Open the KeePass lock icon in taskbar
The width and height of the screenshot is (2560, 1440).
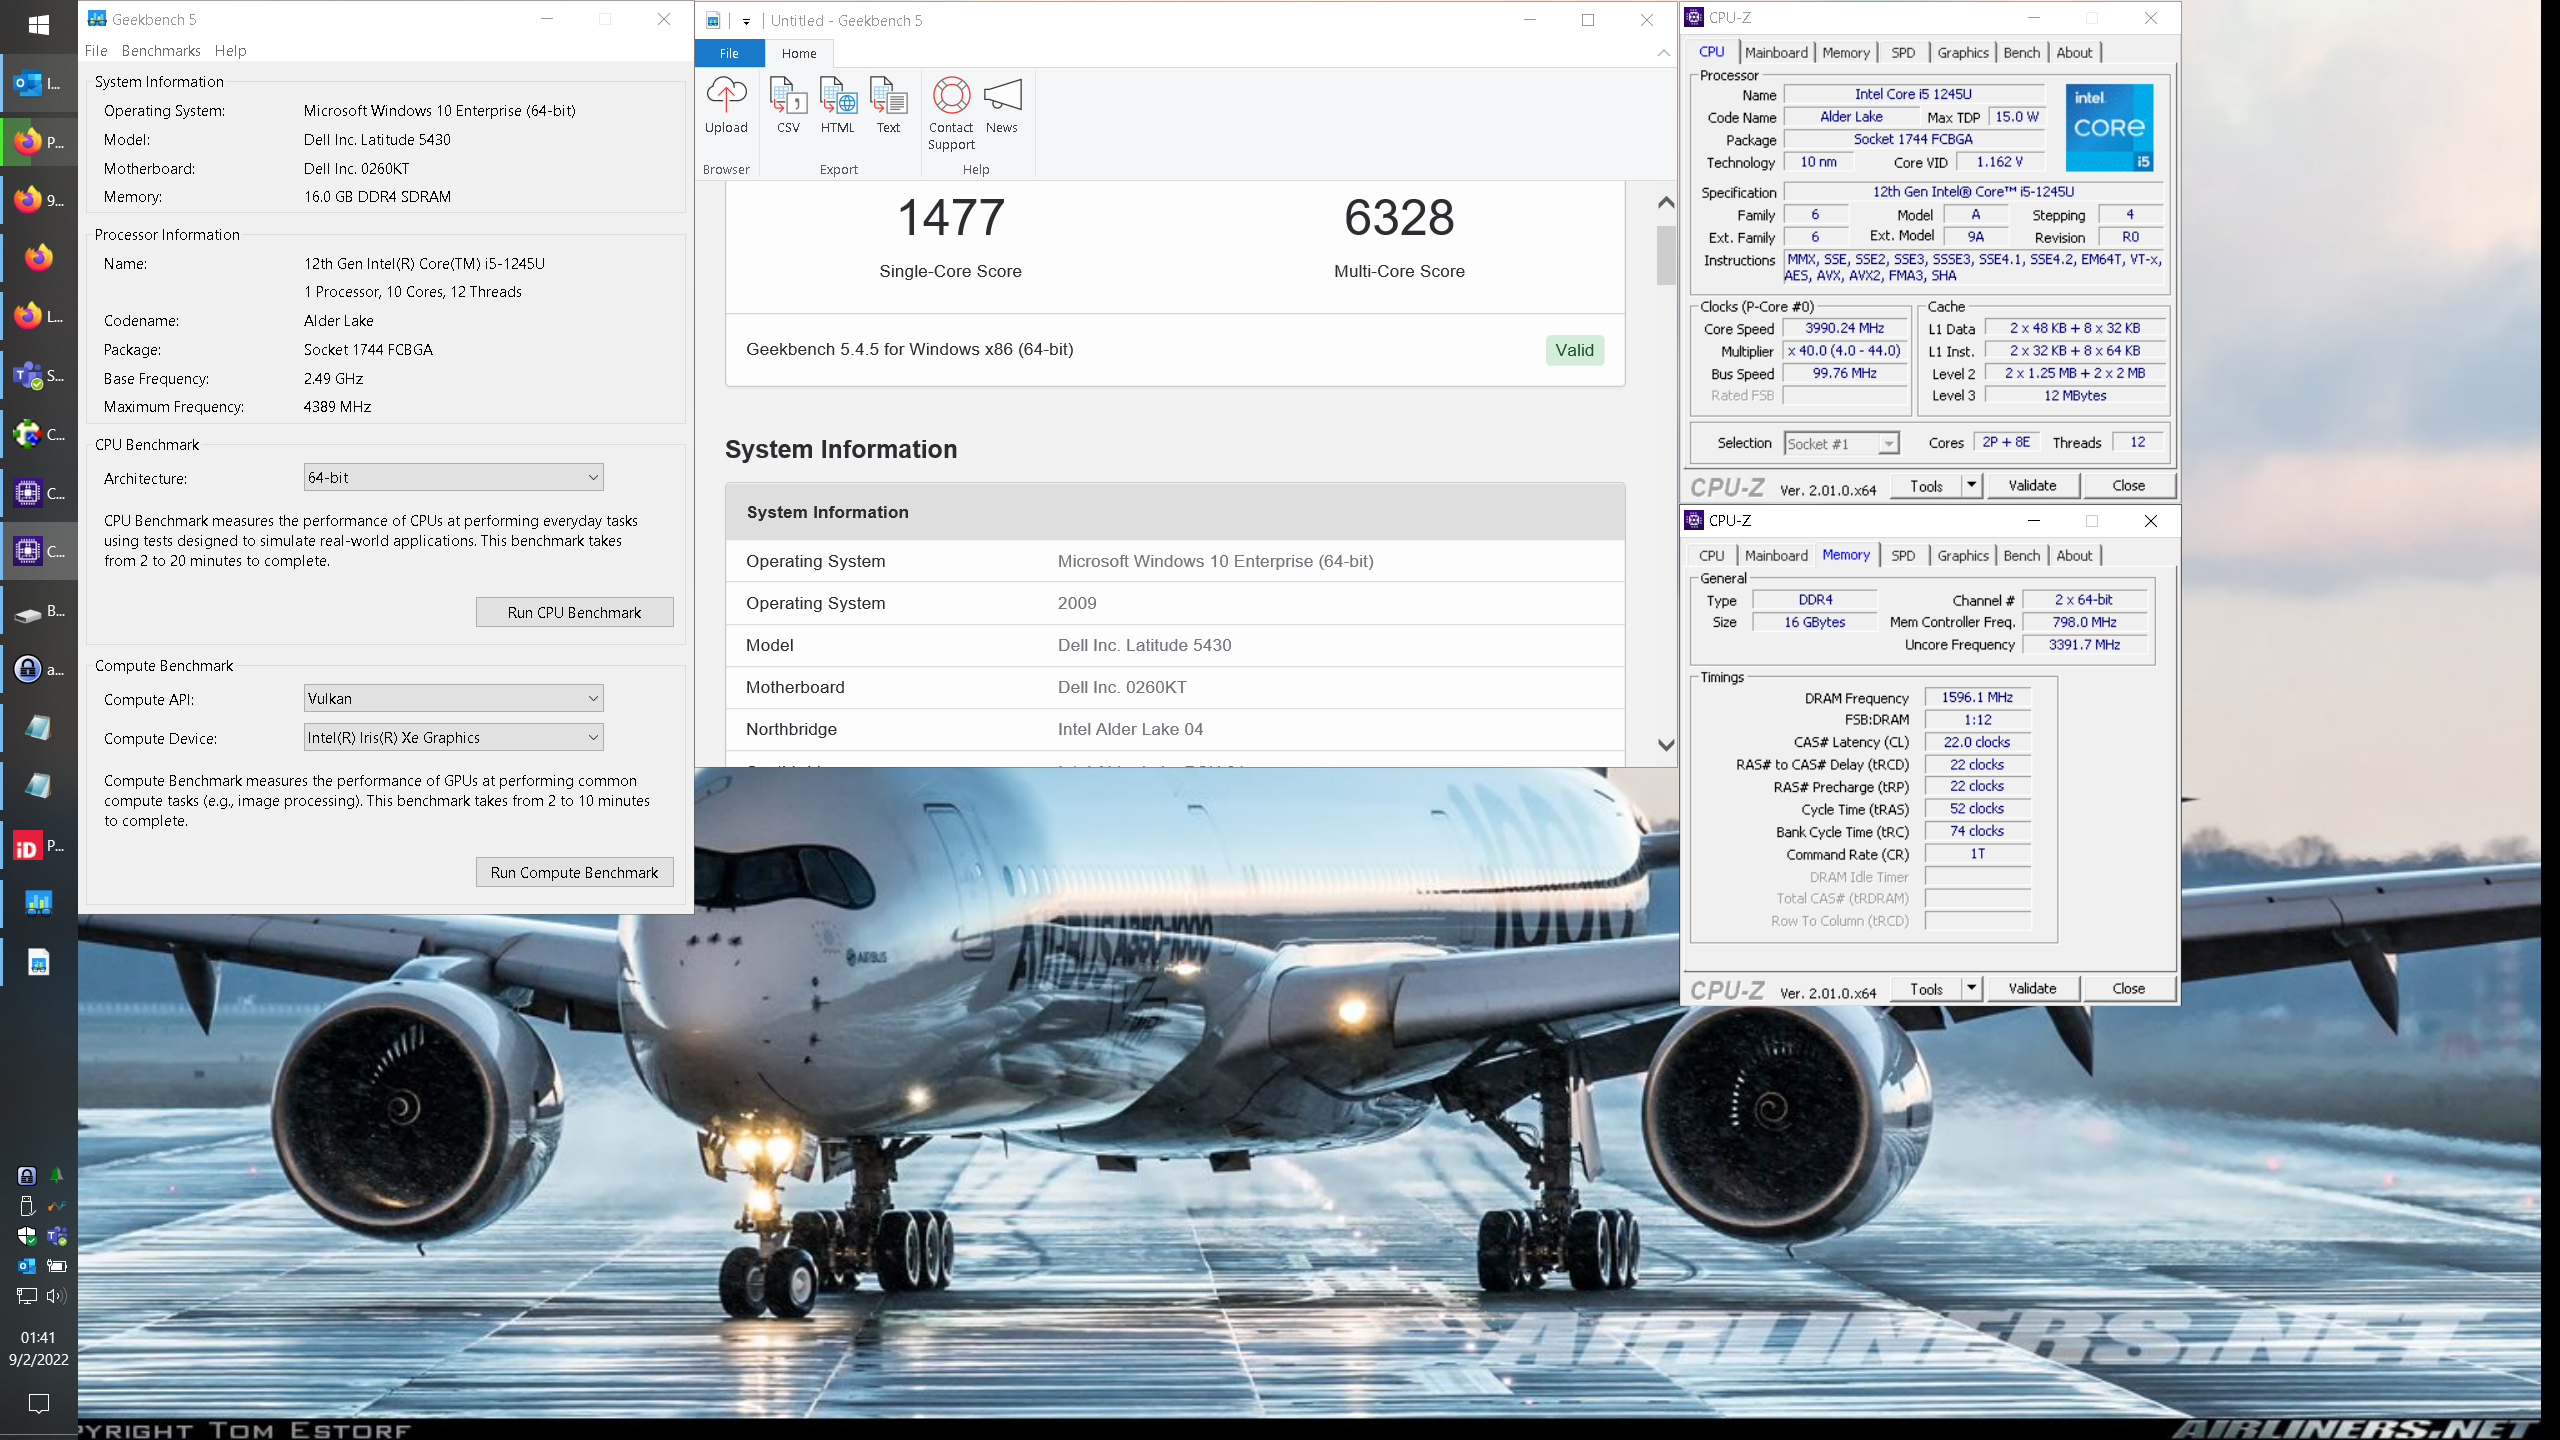tap(39, 669)
